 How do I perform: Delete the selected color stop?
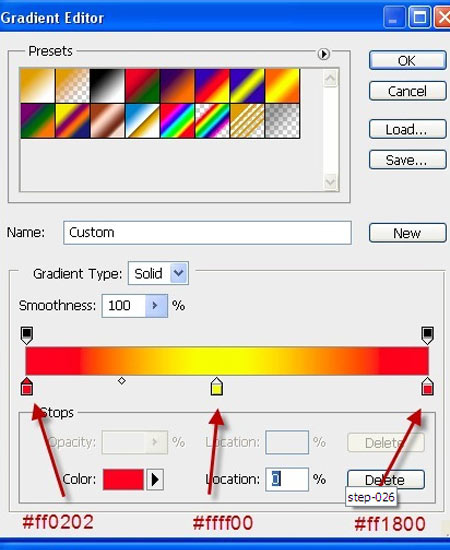[386, 479]
